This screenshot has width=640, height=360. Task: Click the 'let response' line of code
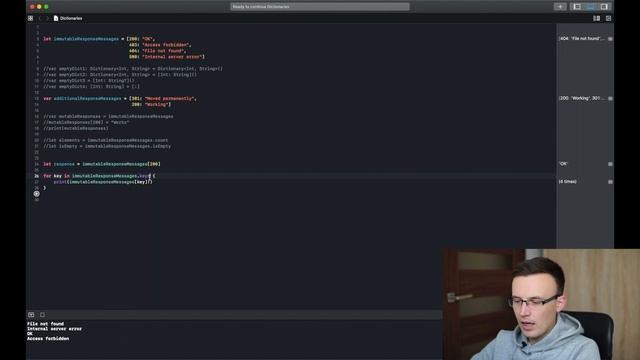point(102,164)
